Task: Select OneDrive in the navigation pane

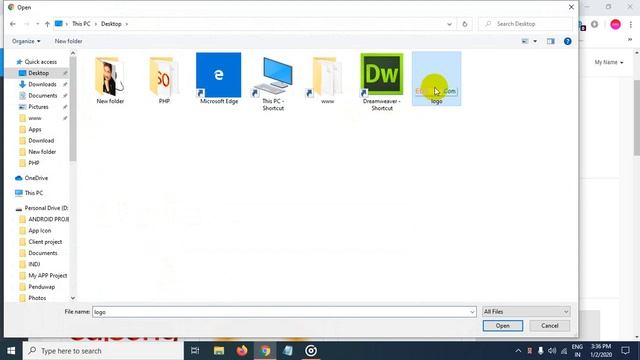Action: (36, 178)
